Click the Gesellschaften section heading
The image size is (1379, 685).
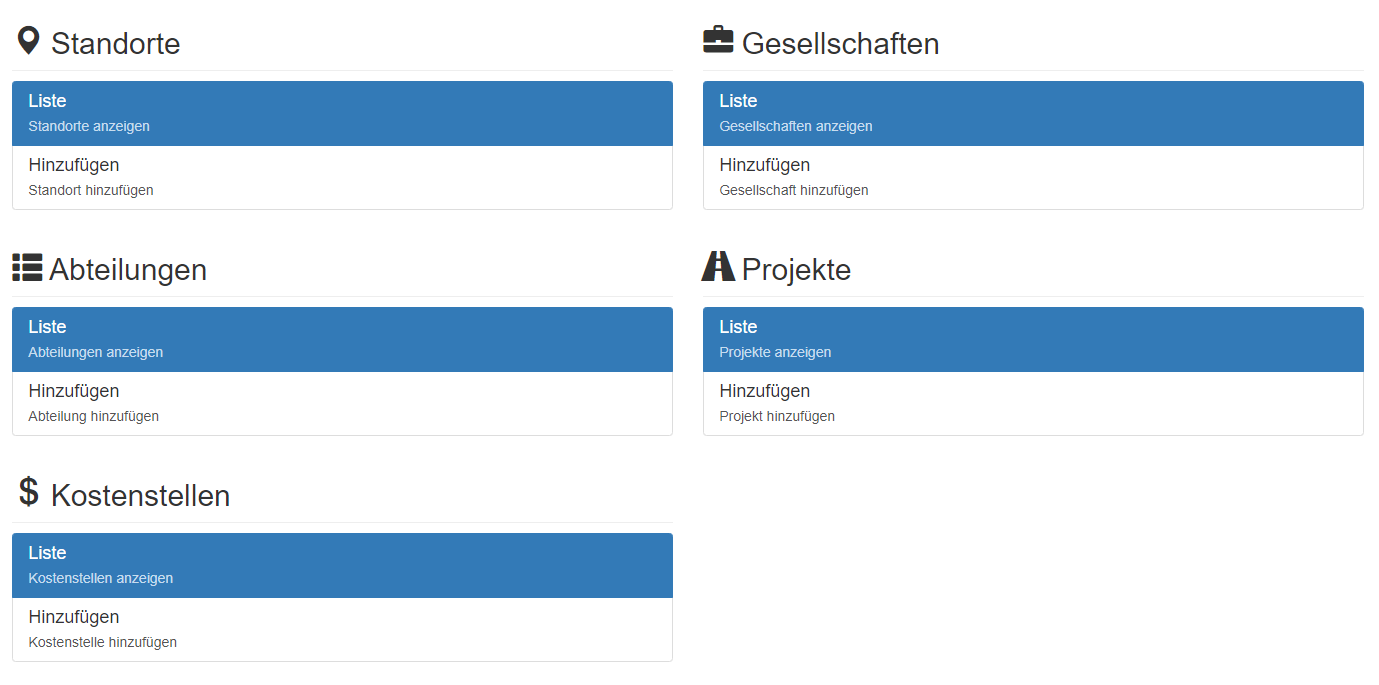click(840, 44)
